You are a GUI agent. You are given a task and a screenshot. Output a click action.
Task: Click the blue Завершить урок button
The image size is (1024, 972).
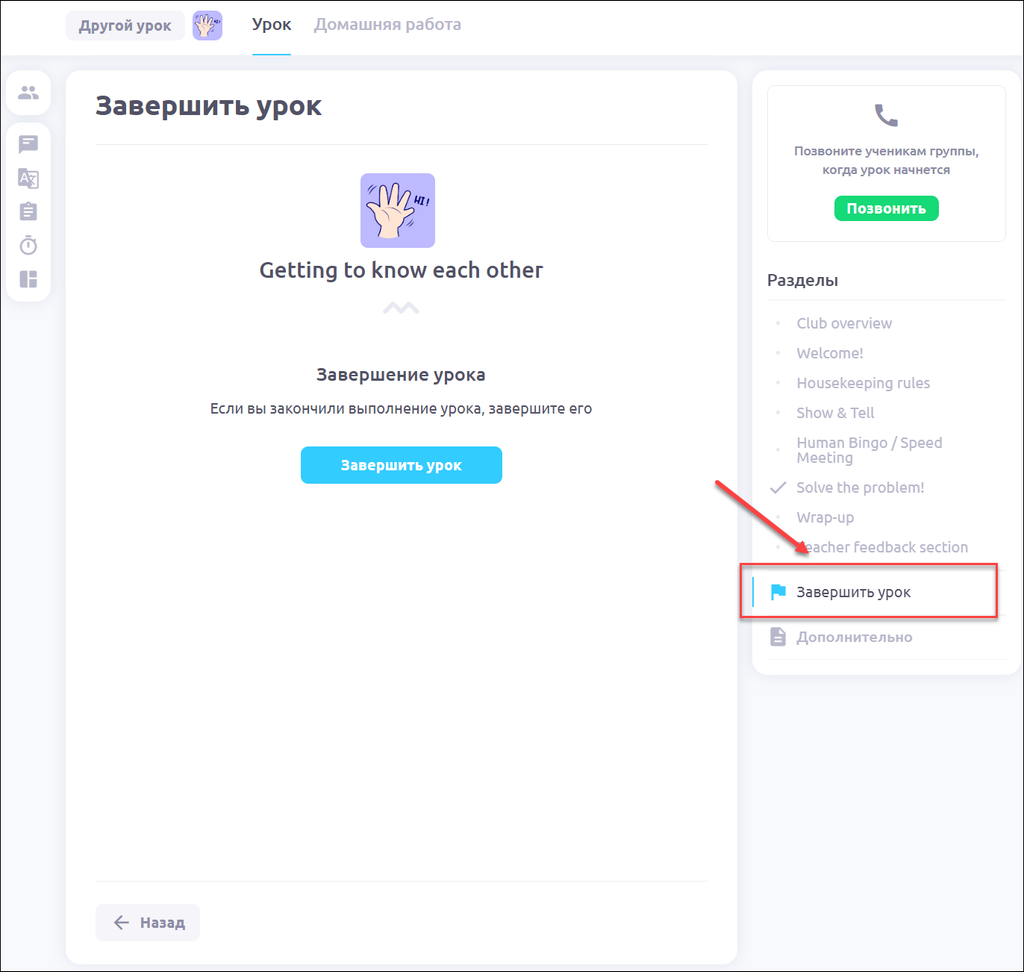click(401, 465)
